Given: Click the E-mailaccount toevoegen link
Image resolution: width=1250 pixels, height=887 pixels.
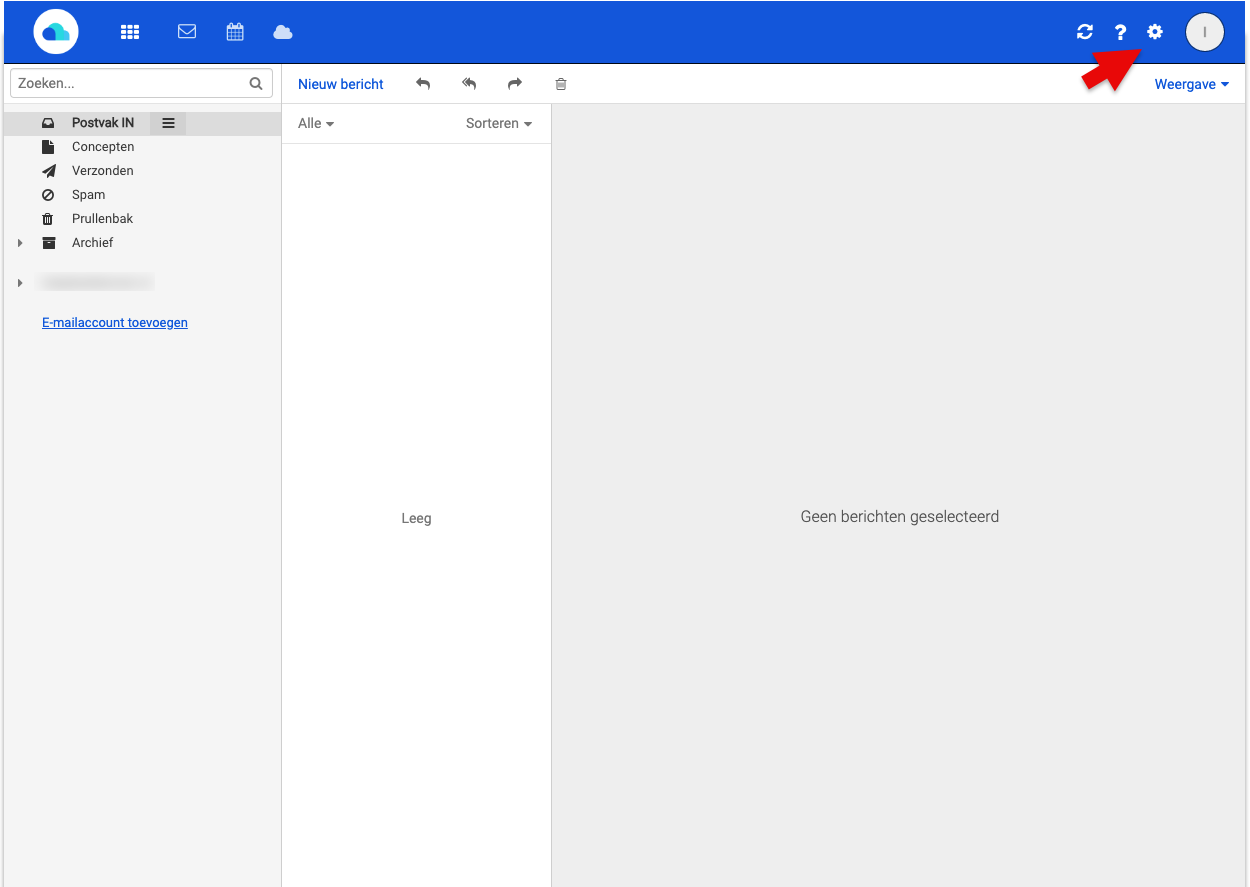Looking at the screenshot, I should 114,322.
